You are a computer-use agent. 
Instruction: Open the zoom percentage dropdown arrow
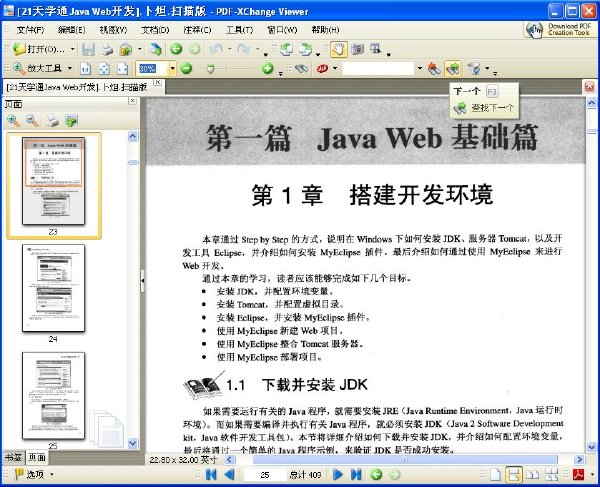(x=172, y=68)
